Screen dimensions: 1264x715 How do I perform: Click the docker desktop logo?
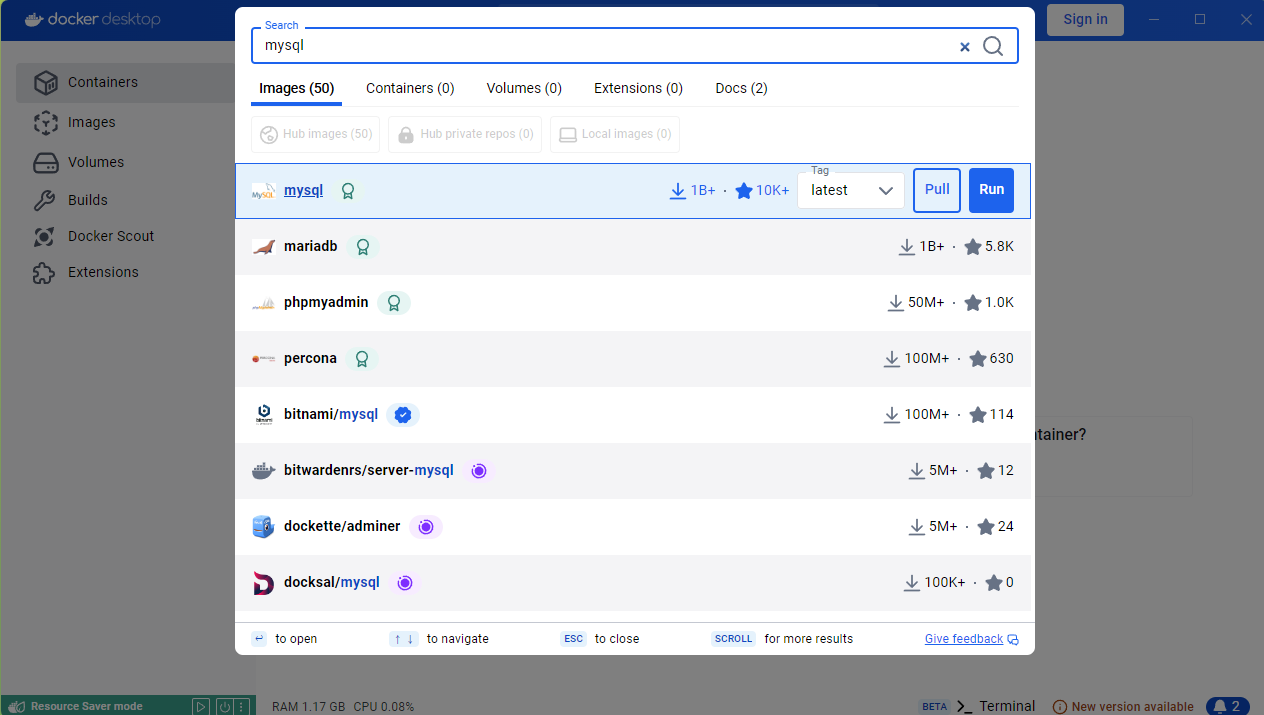coord(92,19)
